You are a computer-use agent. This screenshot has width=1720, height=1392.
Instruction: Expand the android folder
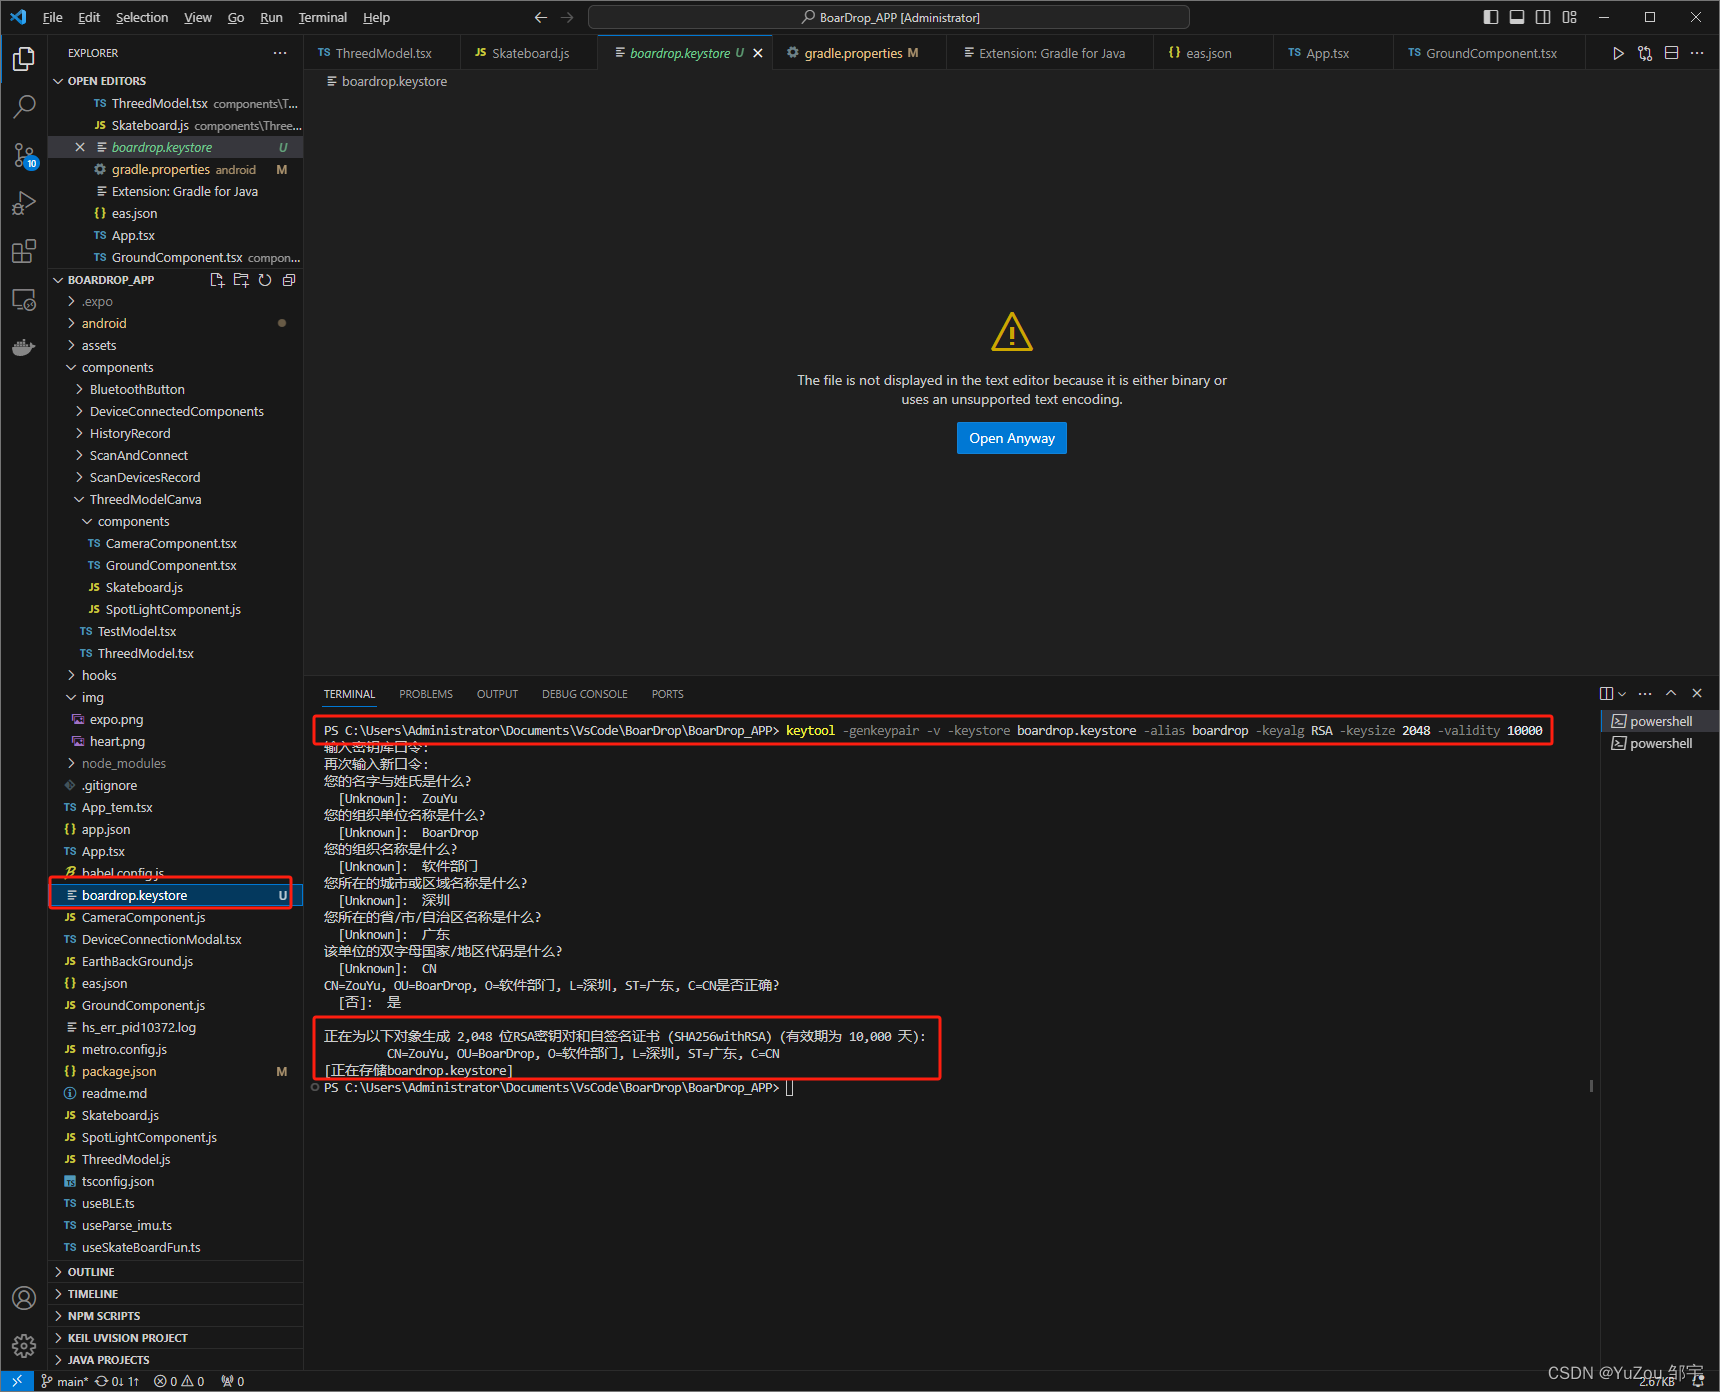(102, 323)
